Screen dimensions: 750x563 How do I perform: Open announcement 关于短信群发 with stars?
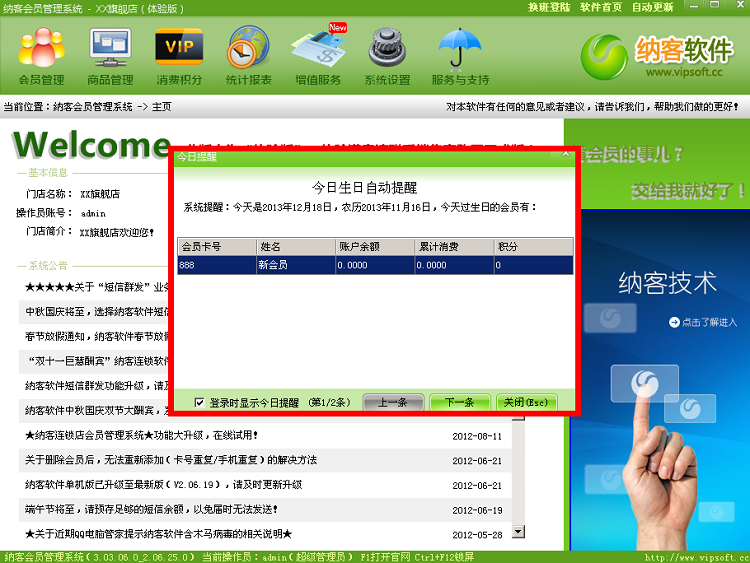tap(97, 287)
